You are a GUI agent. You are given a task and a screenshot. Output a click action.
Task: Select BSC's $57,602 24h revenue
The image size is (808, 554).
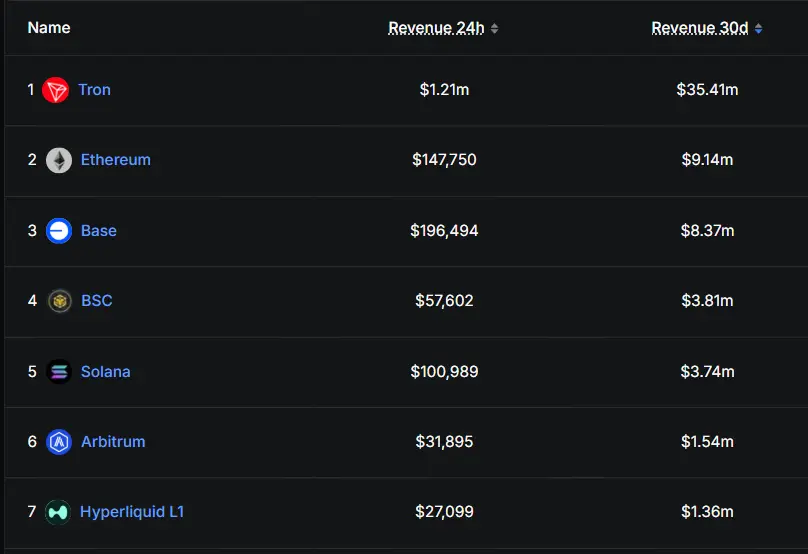point(444,300)
